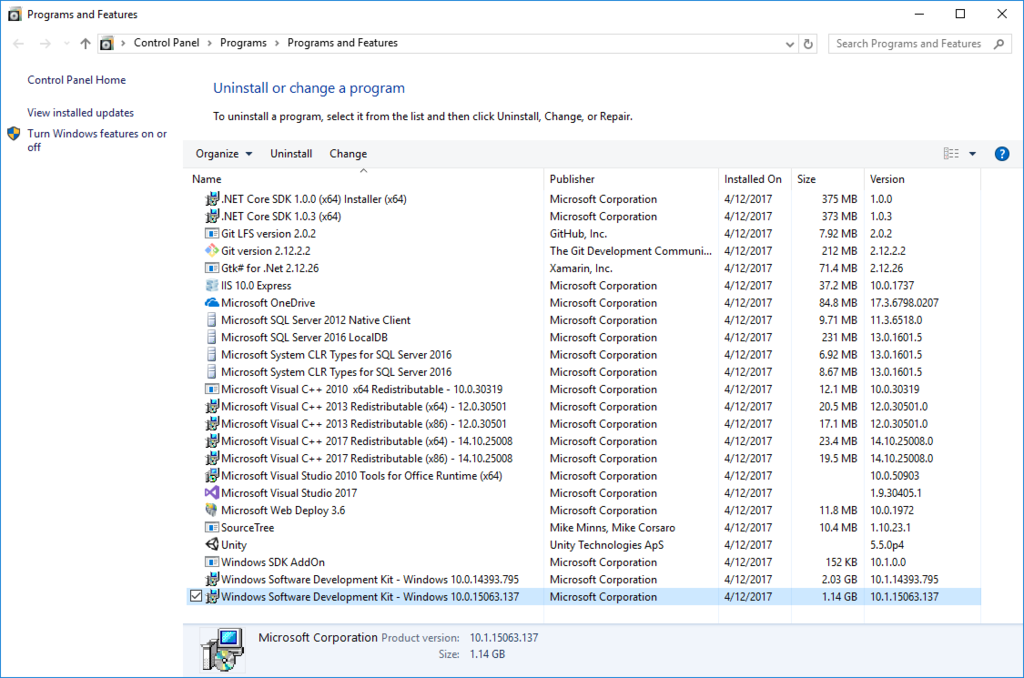The width and height of the screenshot is (1024, 678).
Task: Click the 152 KB size cell
Action: tap(841, 562)
